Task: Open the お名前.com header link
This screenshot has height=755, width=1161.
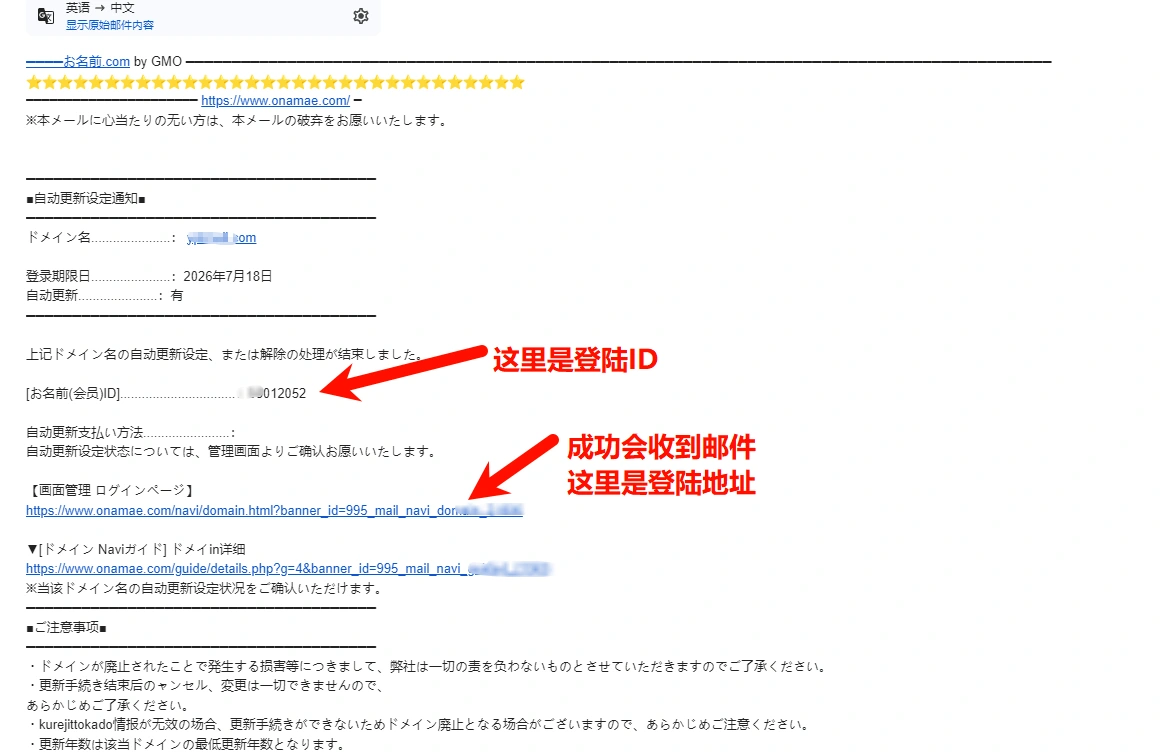Action: point(78,61)
